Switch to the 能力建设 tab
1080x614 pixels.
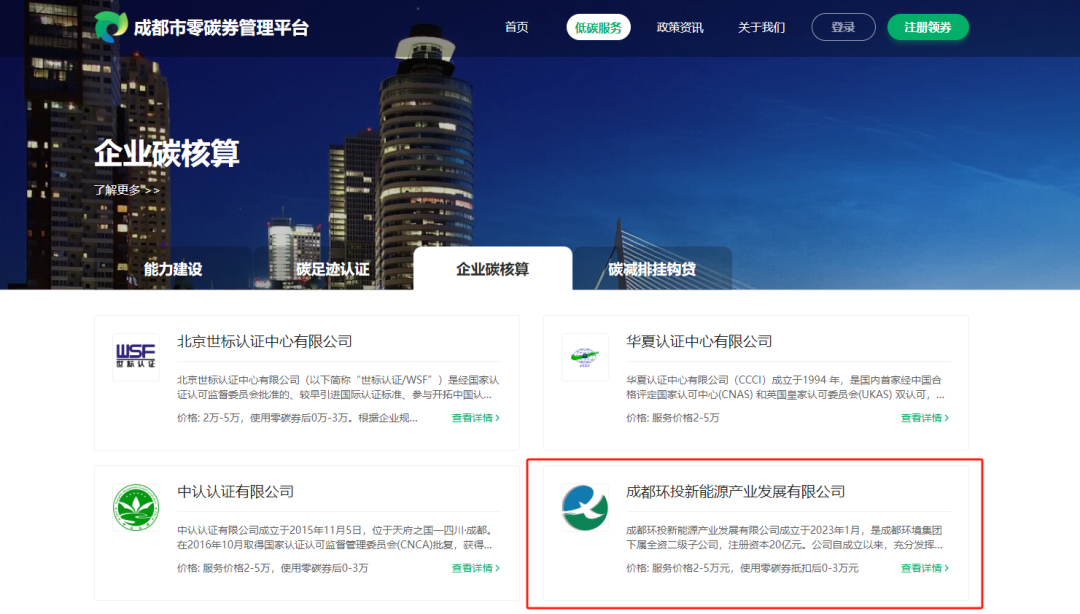[x=173, y=269]
